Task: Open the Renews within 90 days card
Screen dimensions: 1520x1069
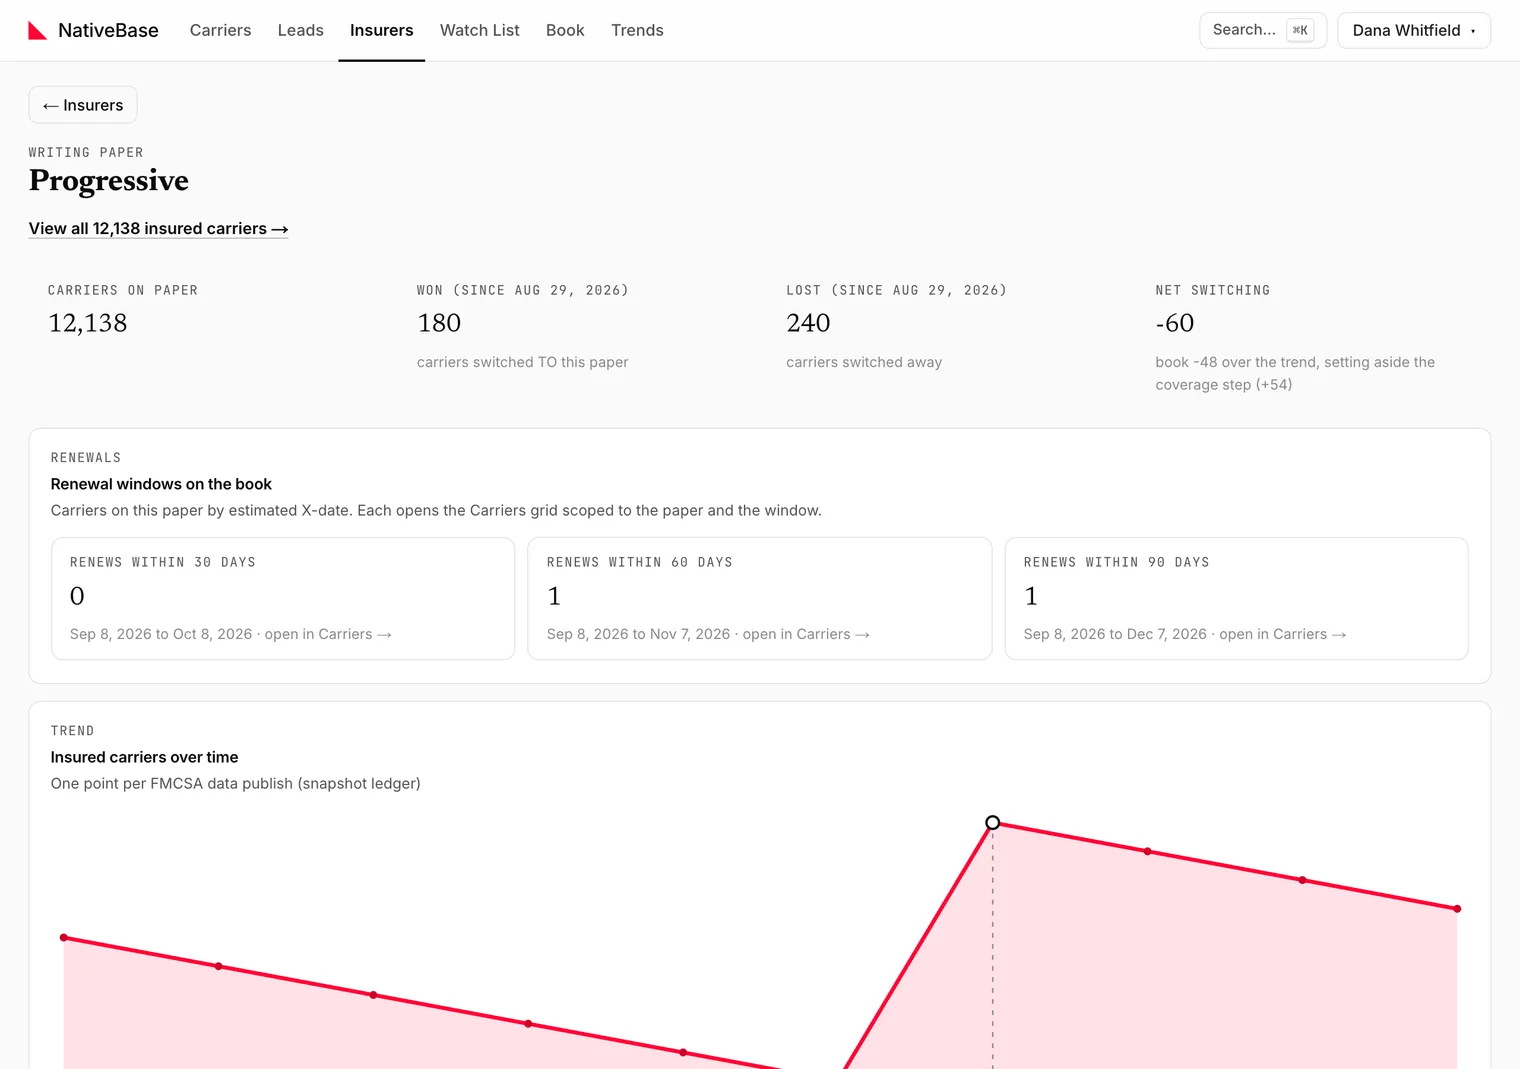Action: (x=1237, y=599)
